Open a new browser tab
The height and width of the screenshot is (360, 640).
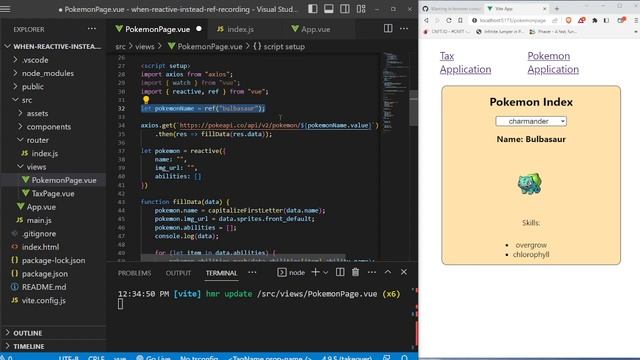pyautogui.click(x=557, y=8)
